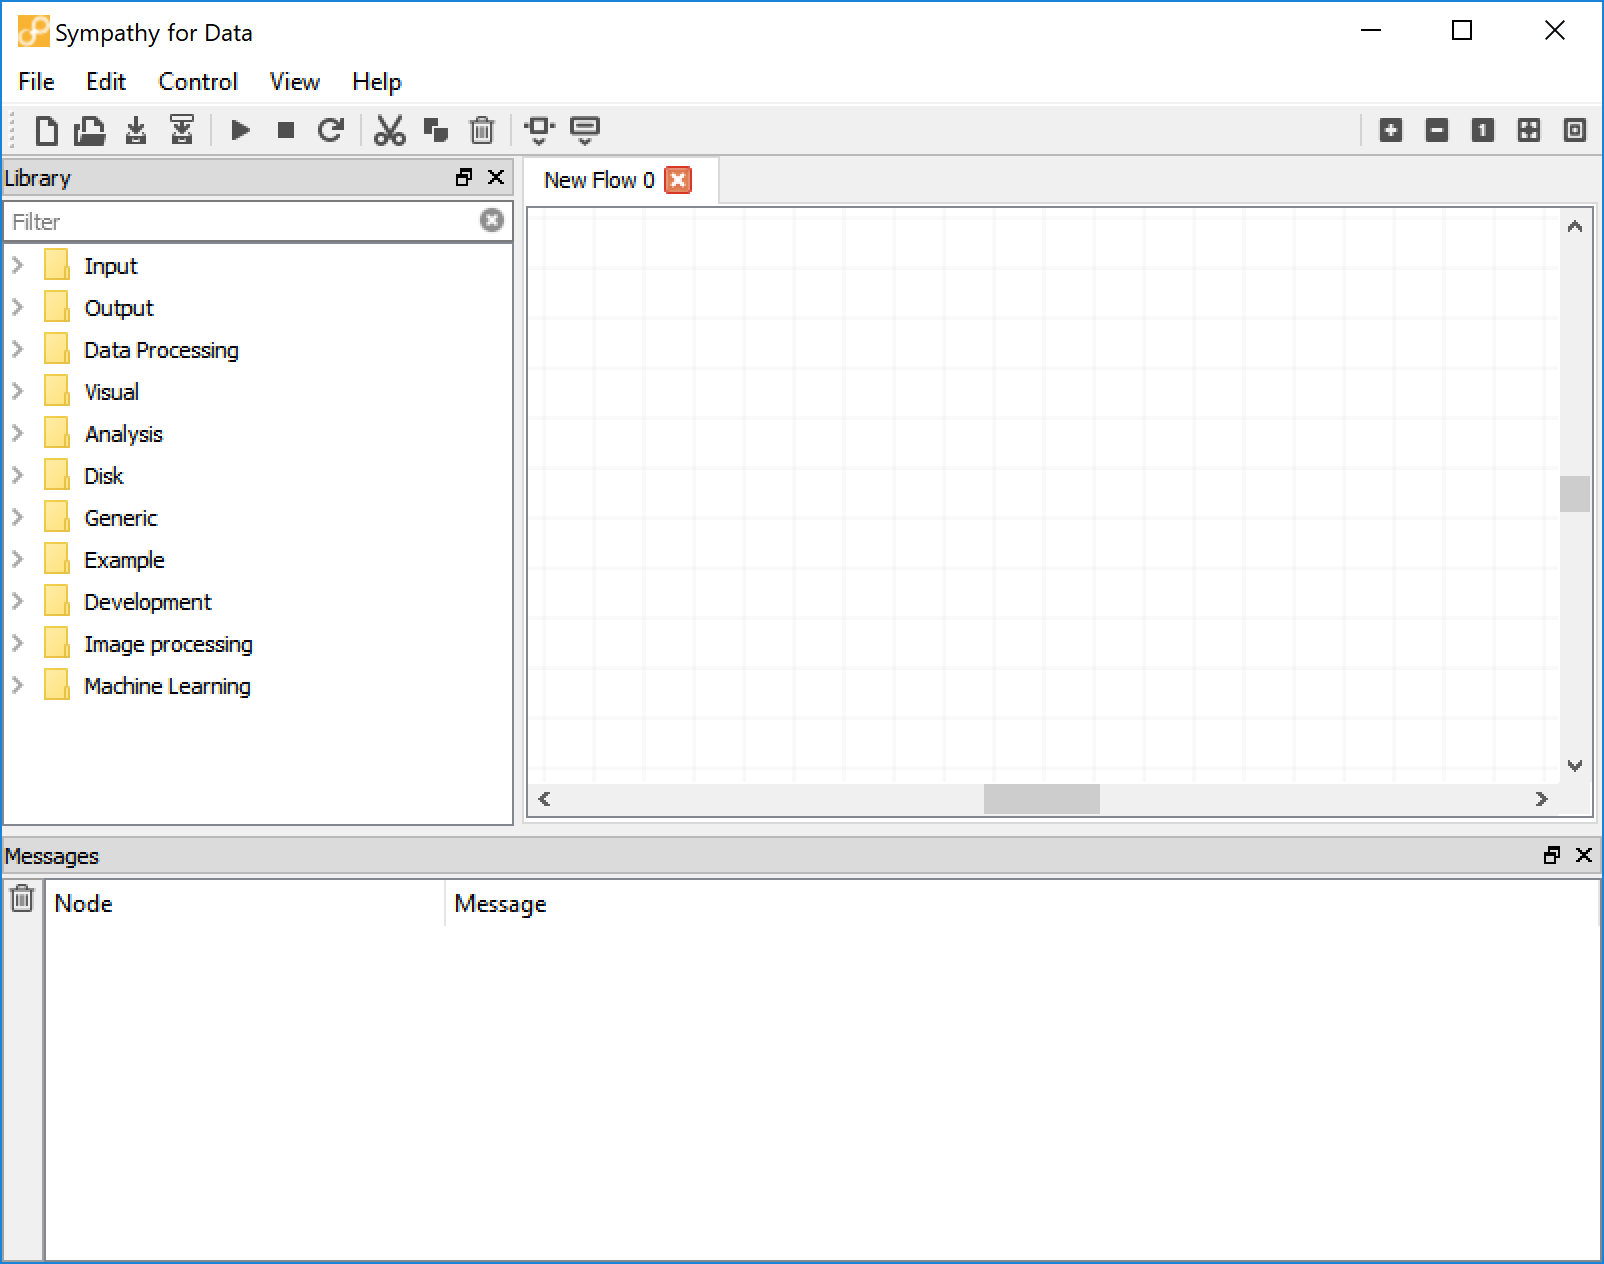Clear the library Filter field
Image resolution: width=1604 pixels, height=1264 pixels.
(x=492, y=220)
